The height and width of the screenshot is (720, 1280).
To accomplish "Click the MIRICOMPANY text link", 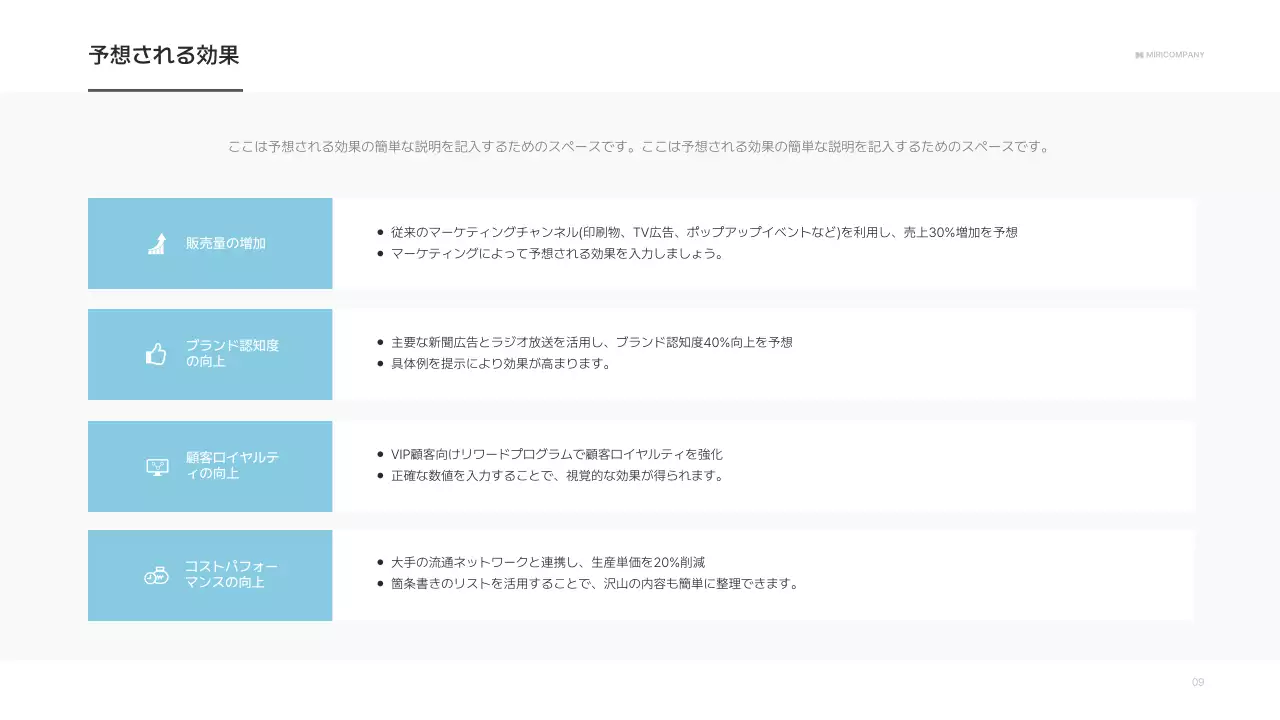I will tap(1175, 55).
